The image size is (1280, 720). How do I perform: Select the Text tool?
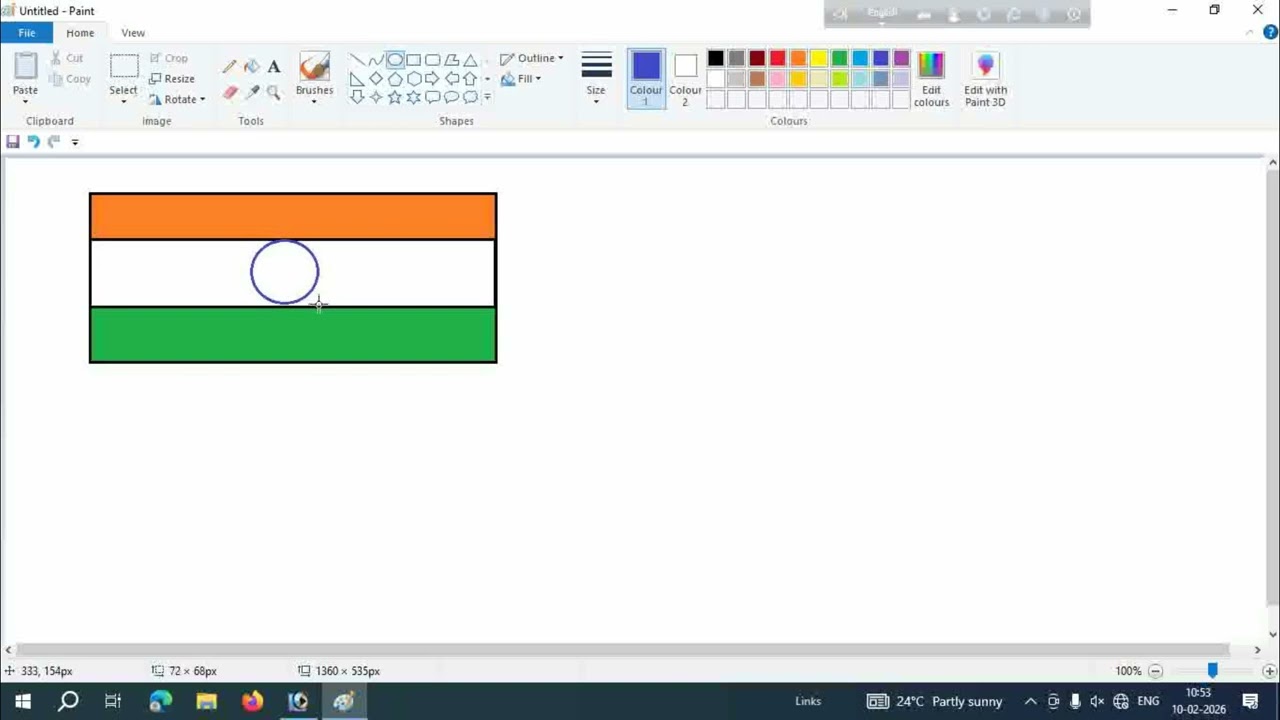point(273,67)
